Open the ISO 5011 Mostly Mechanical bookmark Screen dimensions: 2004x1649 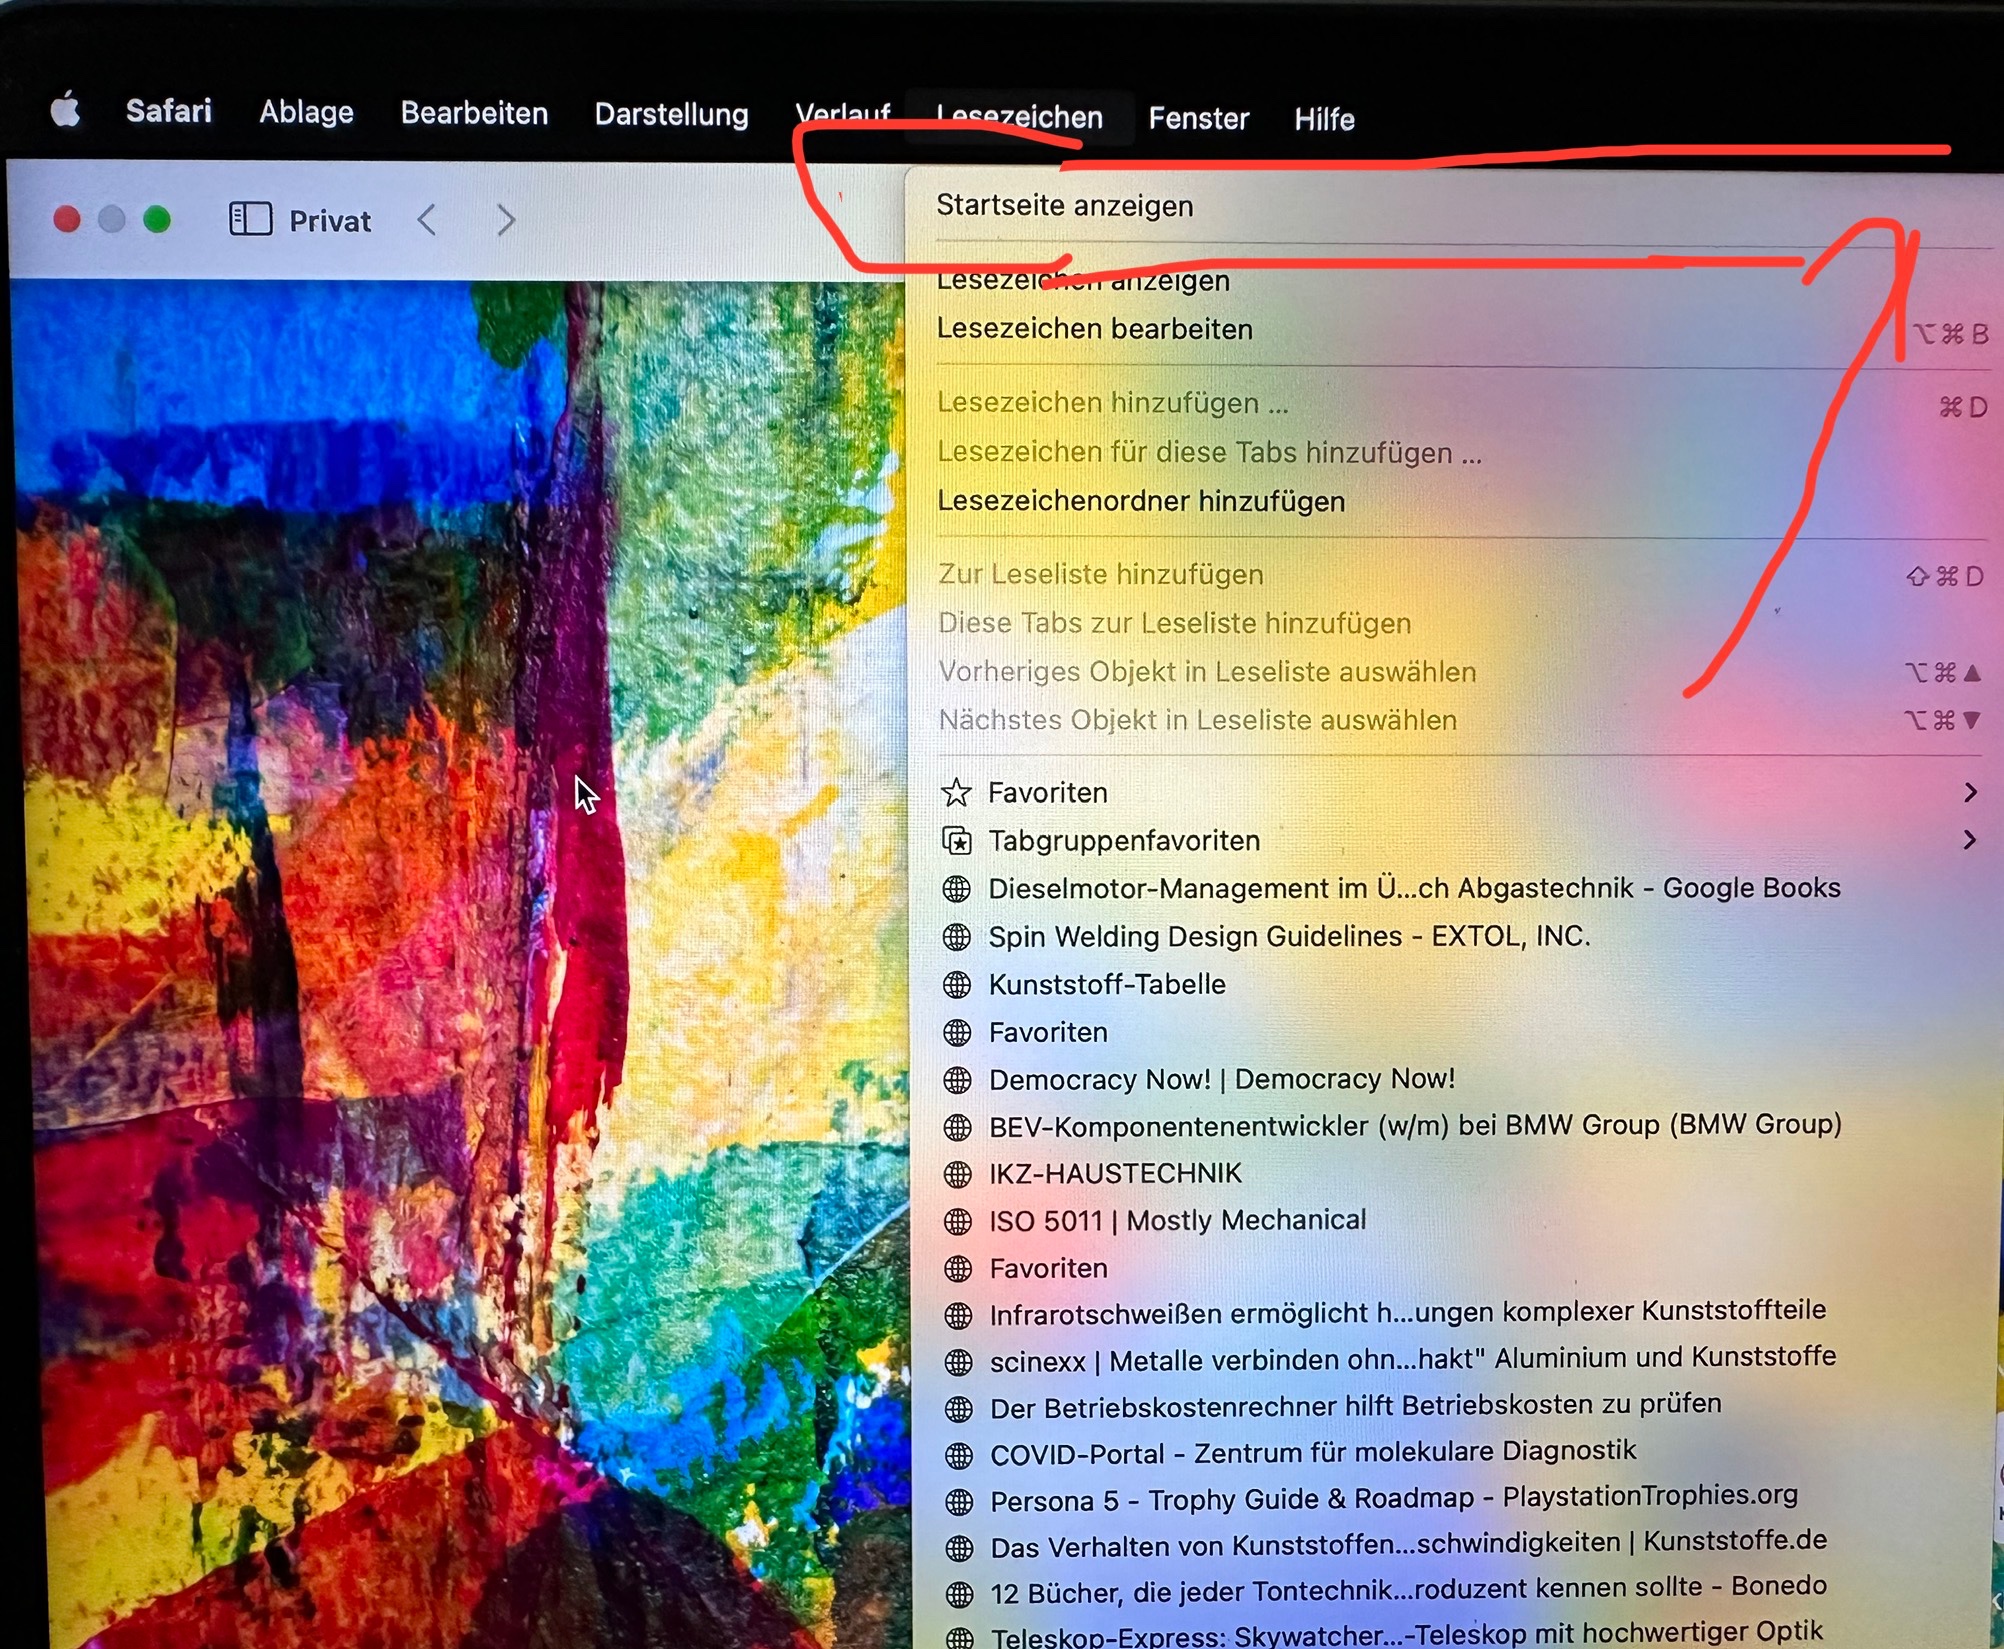1176,1221
